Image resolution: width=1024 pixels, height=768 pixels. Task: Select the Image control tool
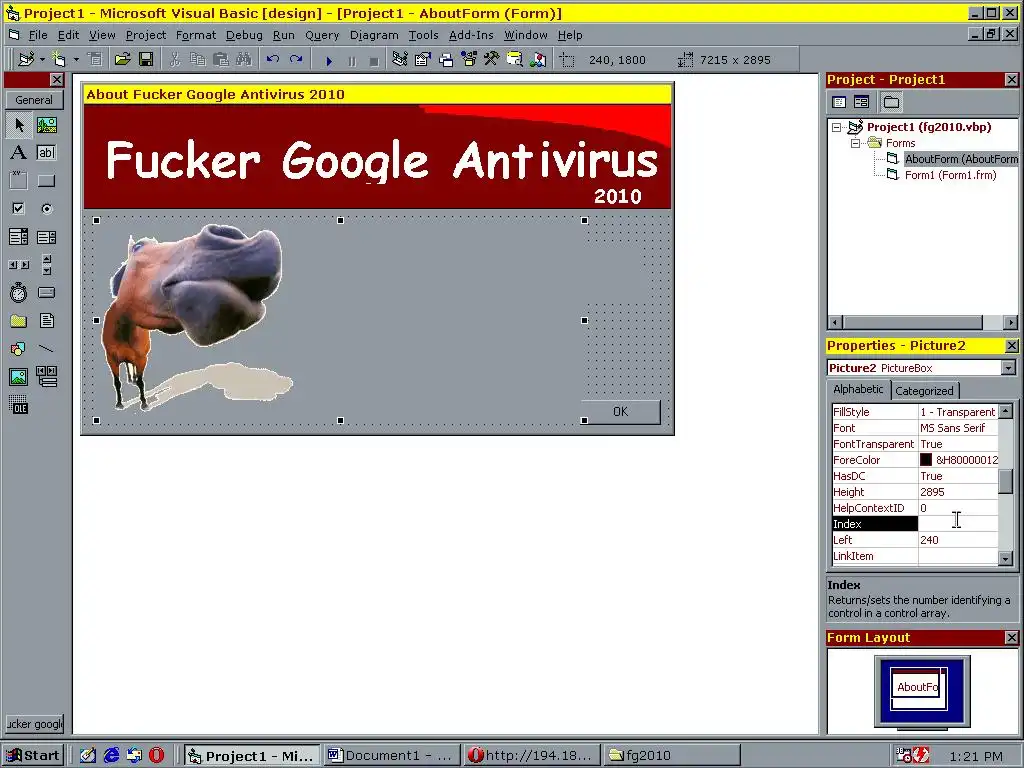pos(18,377)
